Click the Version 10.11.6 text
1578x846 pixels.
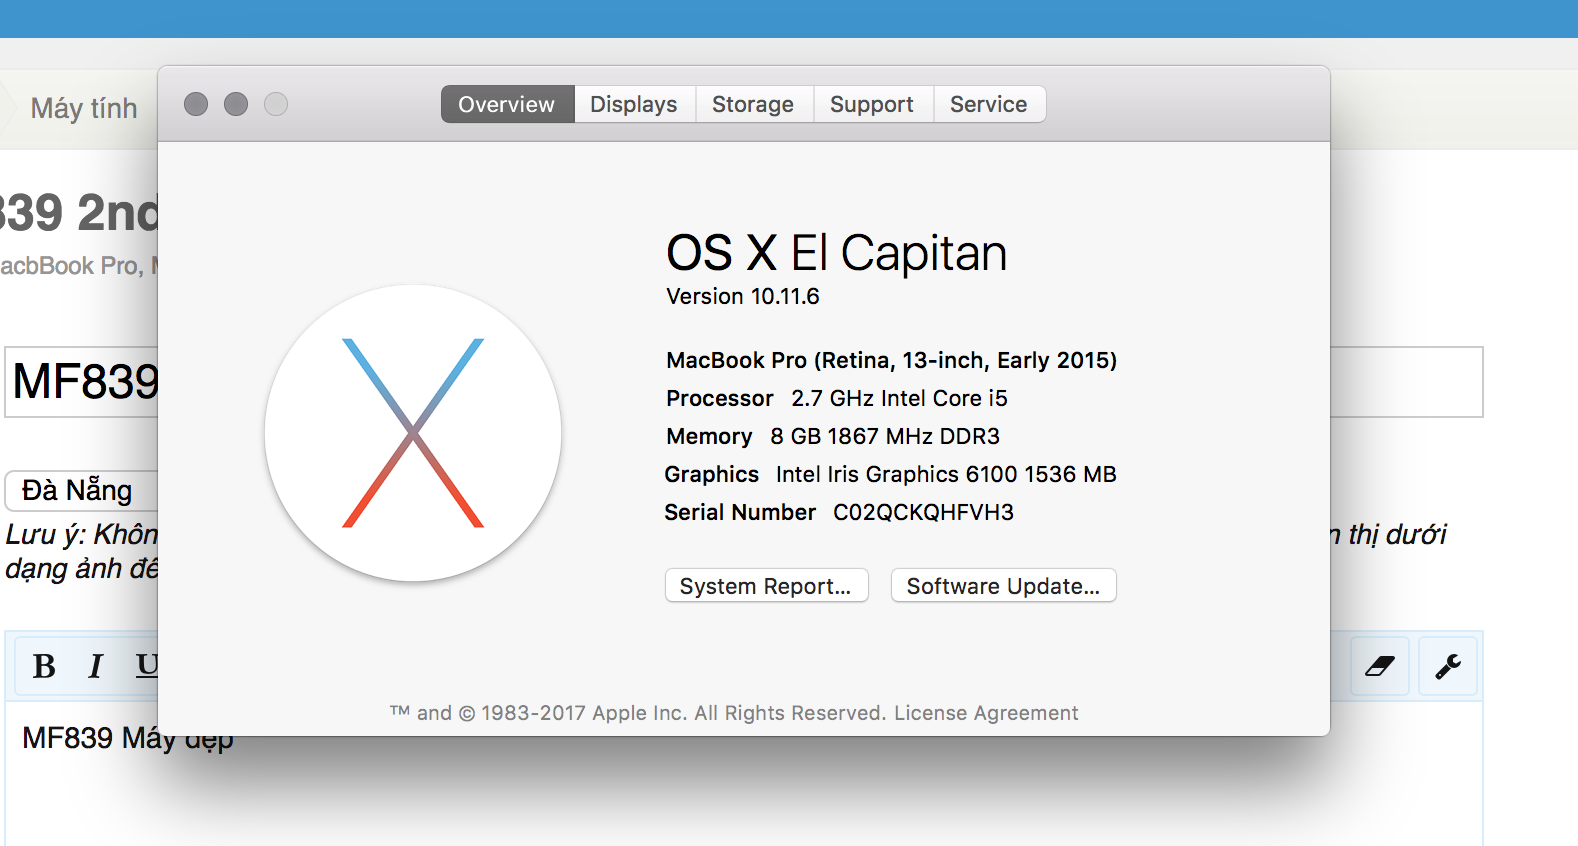pyautogui.click(x=743, y=296)
